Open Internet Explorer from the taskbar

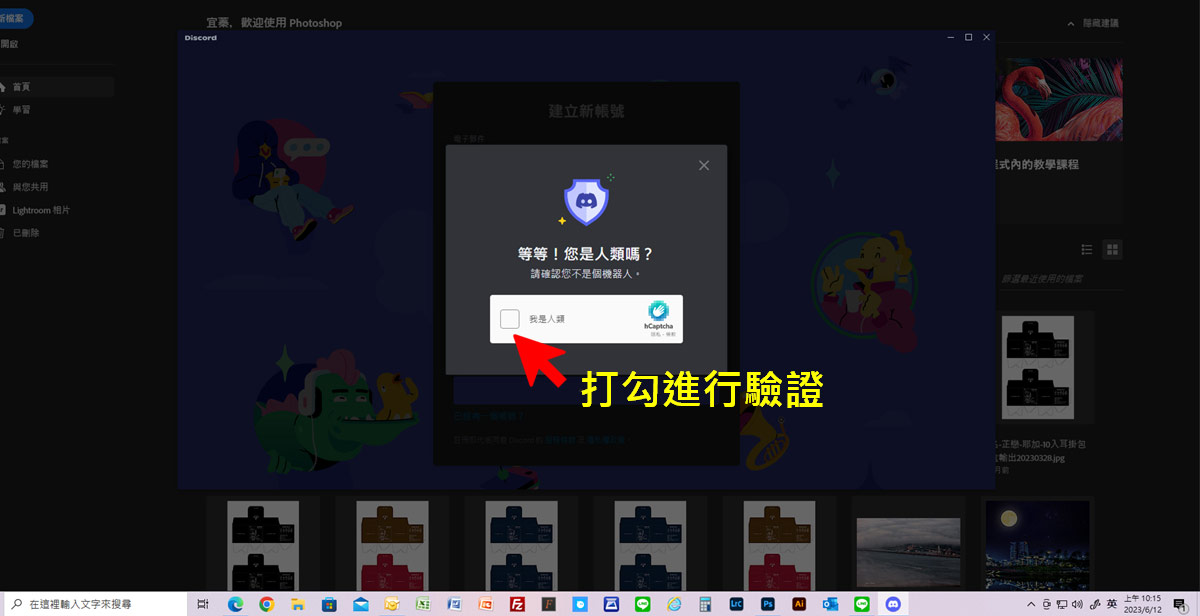(674, 604)
